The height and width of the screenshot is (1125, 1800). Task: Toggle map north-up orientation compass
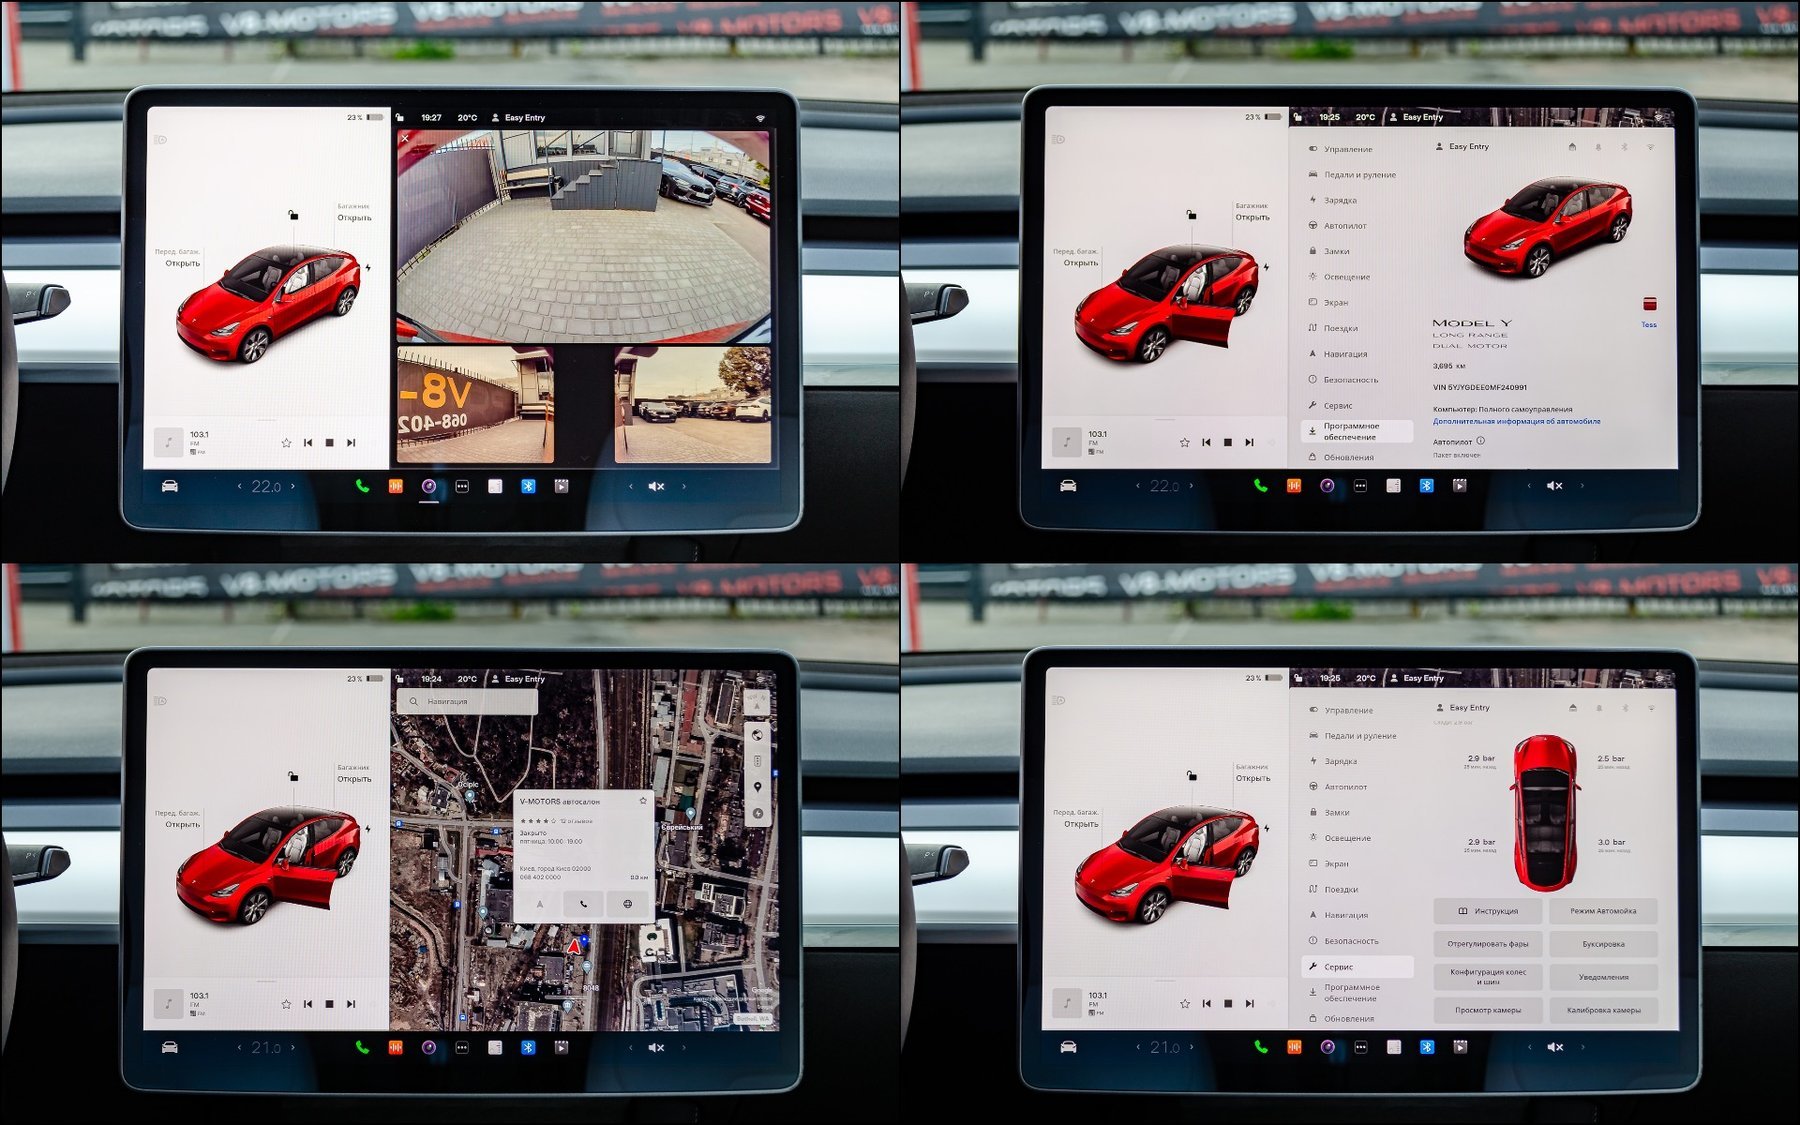point(757,702)
